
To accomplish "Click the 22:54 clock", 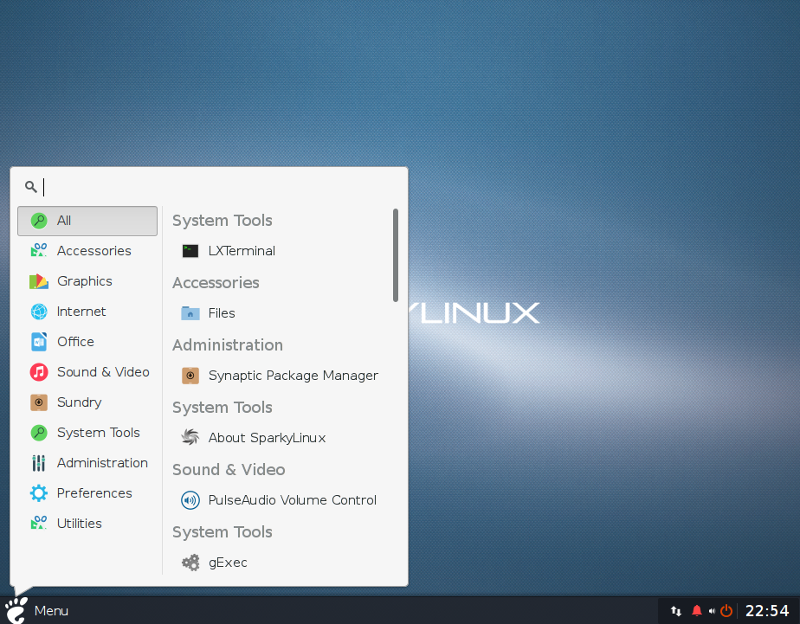I will tap(767, 611).
